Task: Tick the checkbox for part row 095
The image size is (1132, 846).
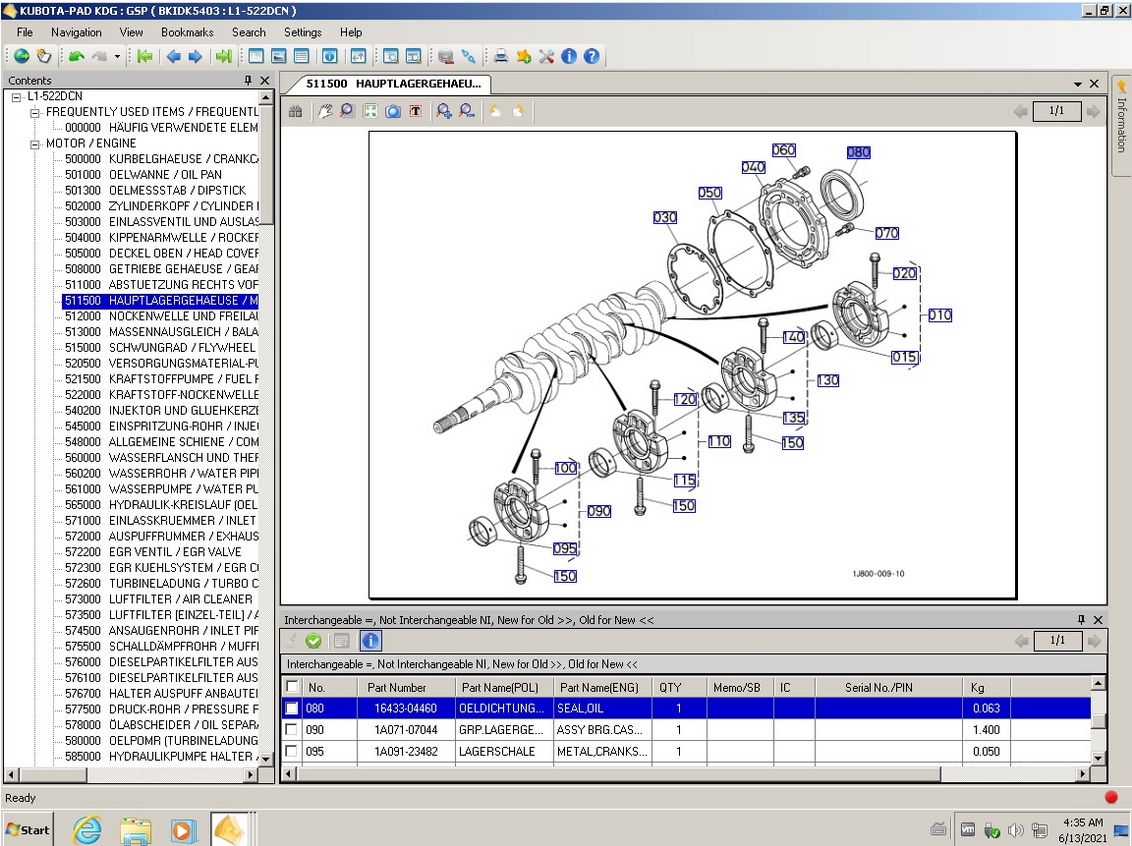Action: click(x=292, y=751)
